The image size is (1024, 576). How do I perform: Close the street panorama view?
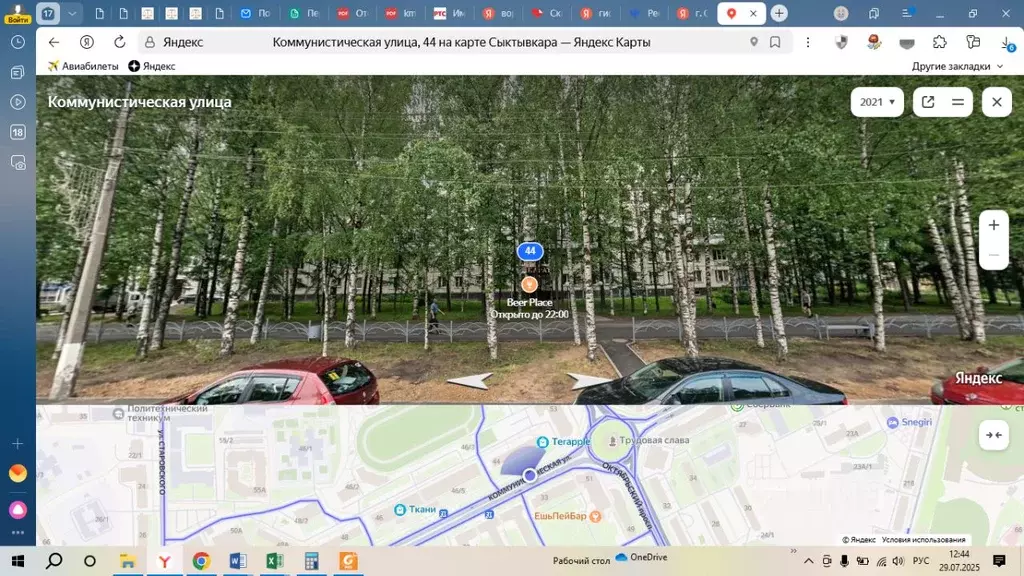pyautogui.click(x=997, y=102)
